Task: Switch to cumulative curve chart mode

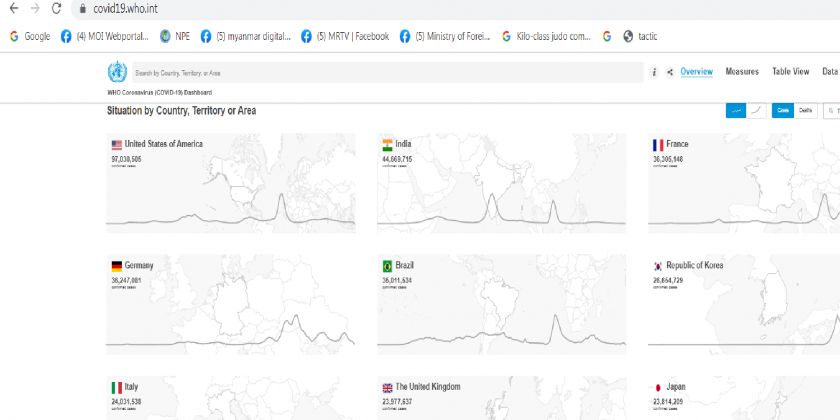Action: click(757, 110)
